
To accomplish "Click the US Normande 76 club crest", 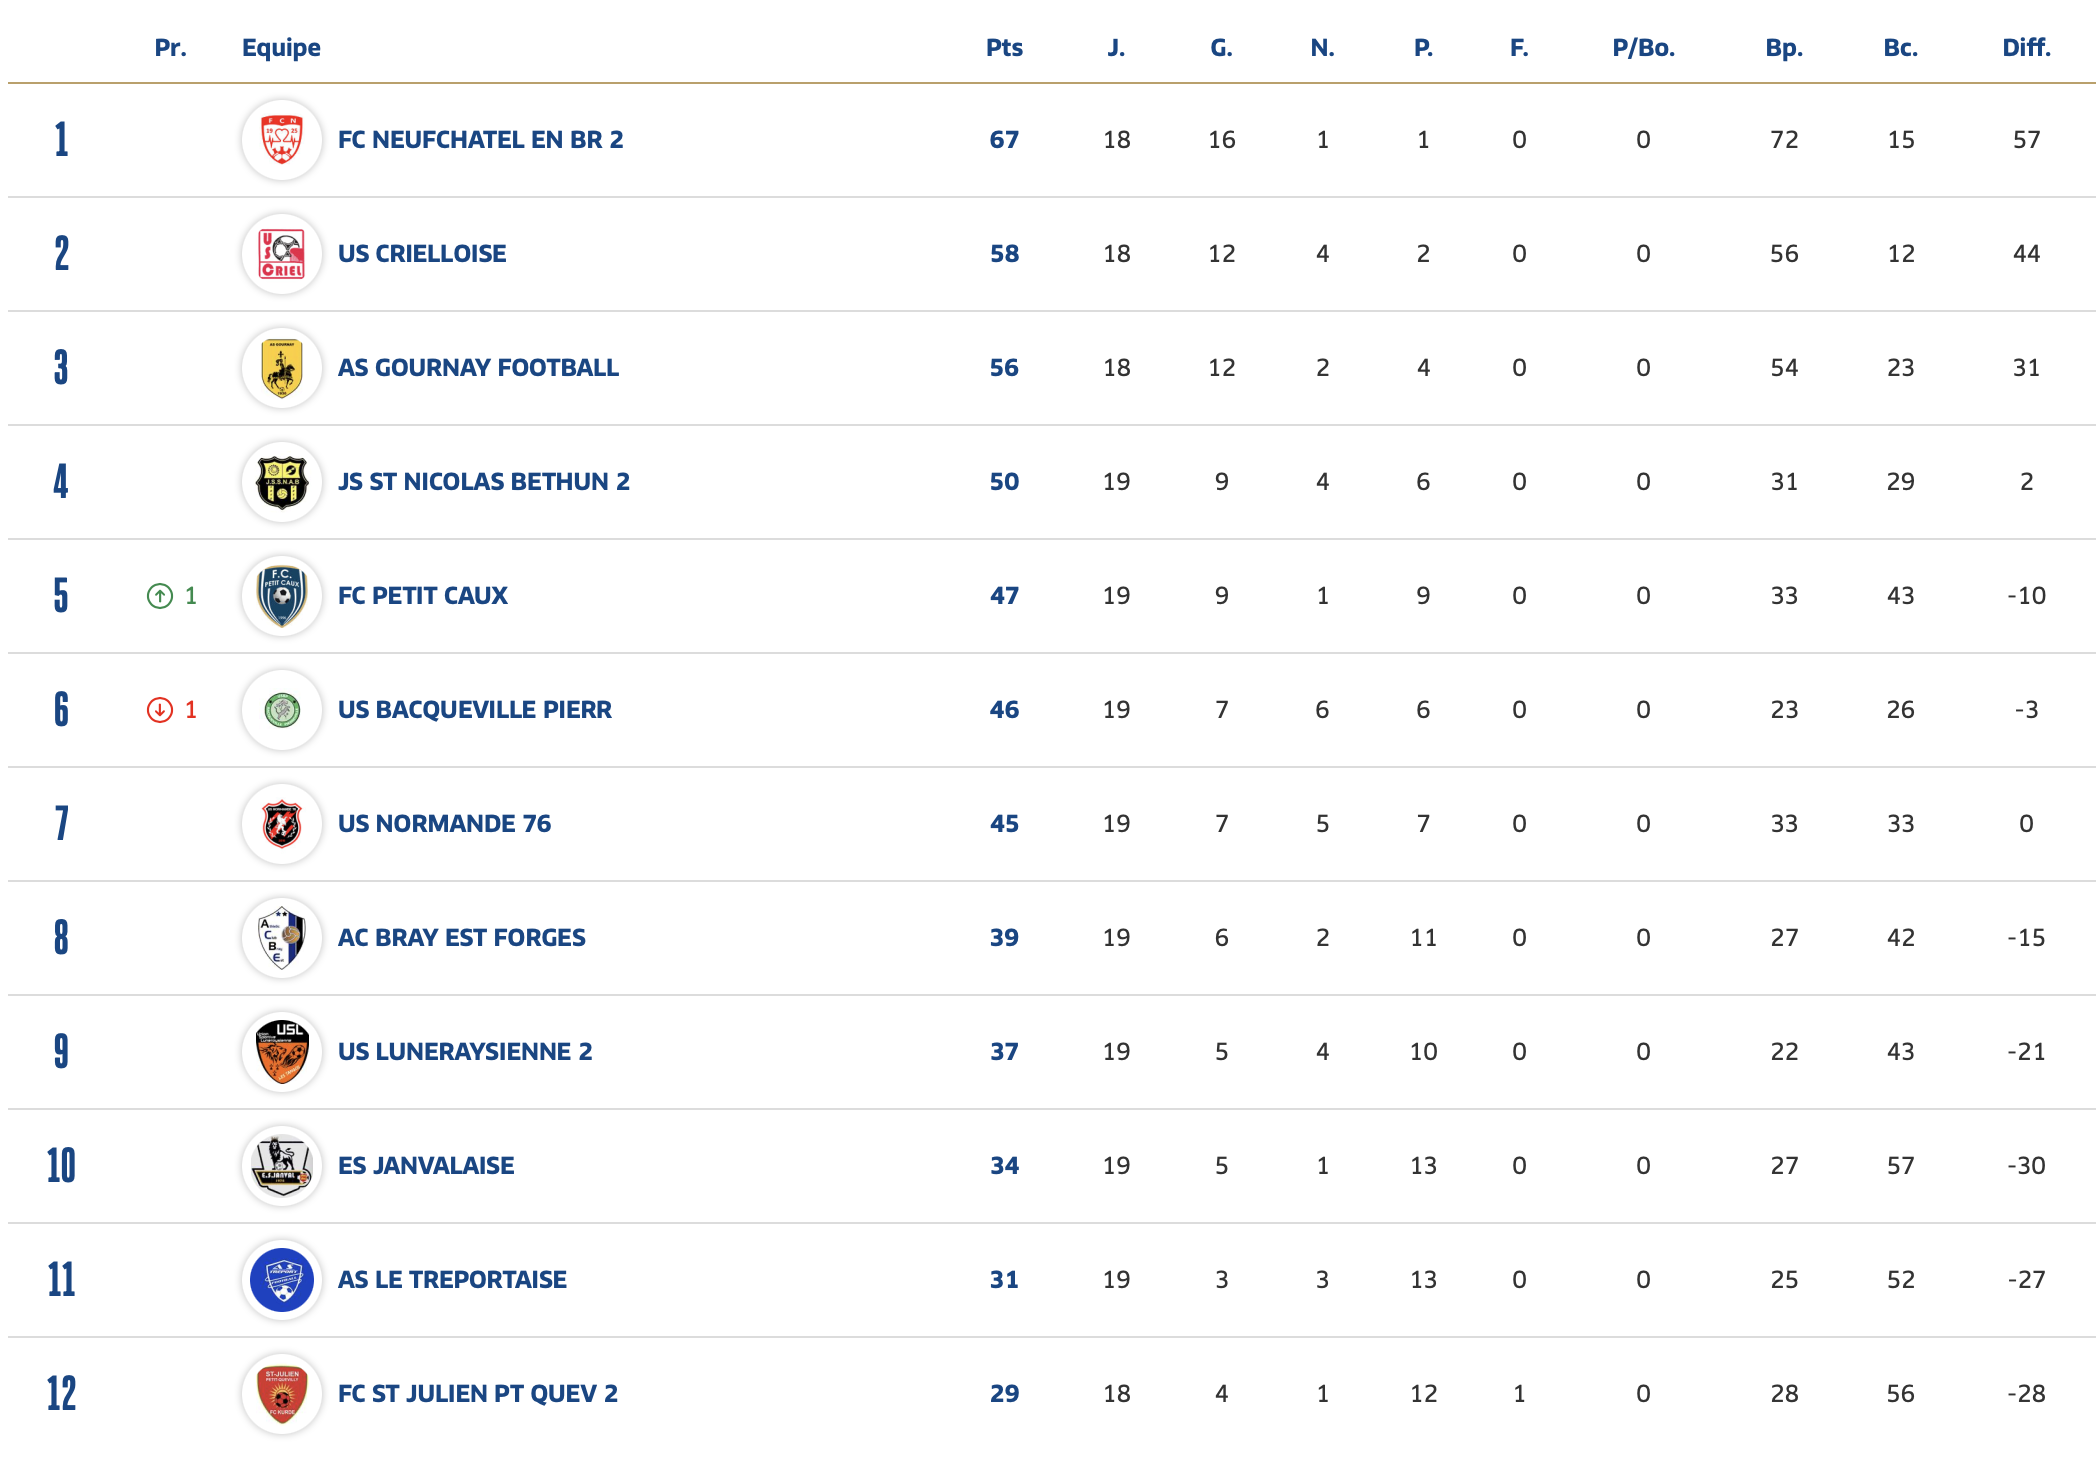I will tap(282, 824).
